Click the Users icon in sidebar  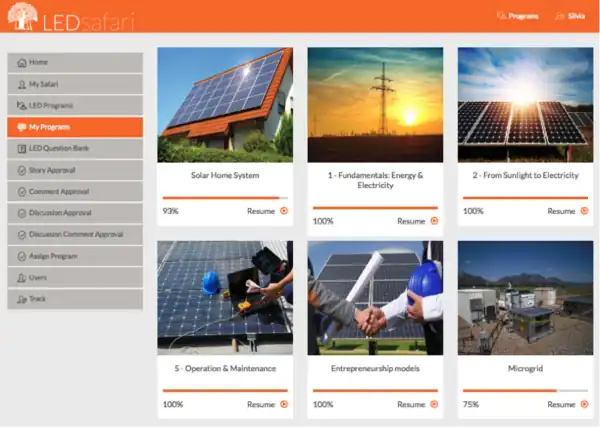22,278
